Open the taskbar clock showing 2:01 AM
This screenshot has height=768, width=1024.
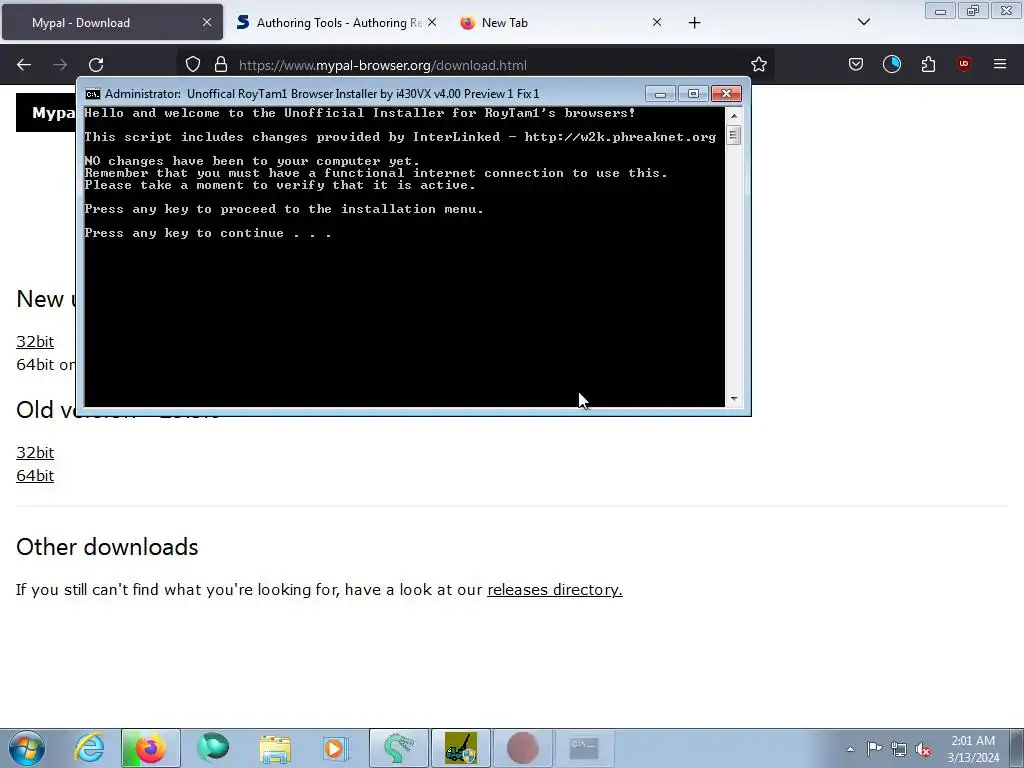pyautogui.click(x=973, y=749)
